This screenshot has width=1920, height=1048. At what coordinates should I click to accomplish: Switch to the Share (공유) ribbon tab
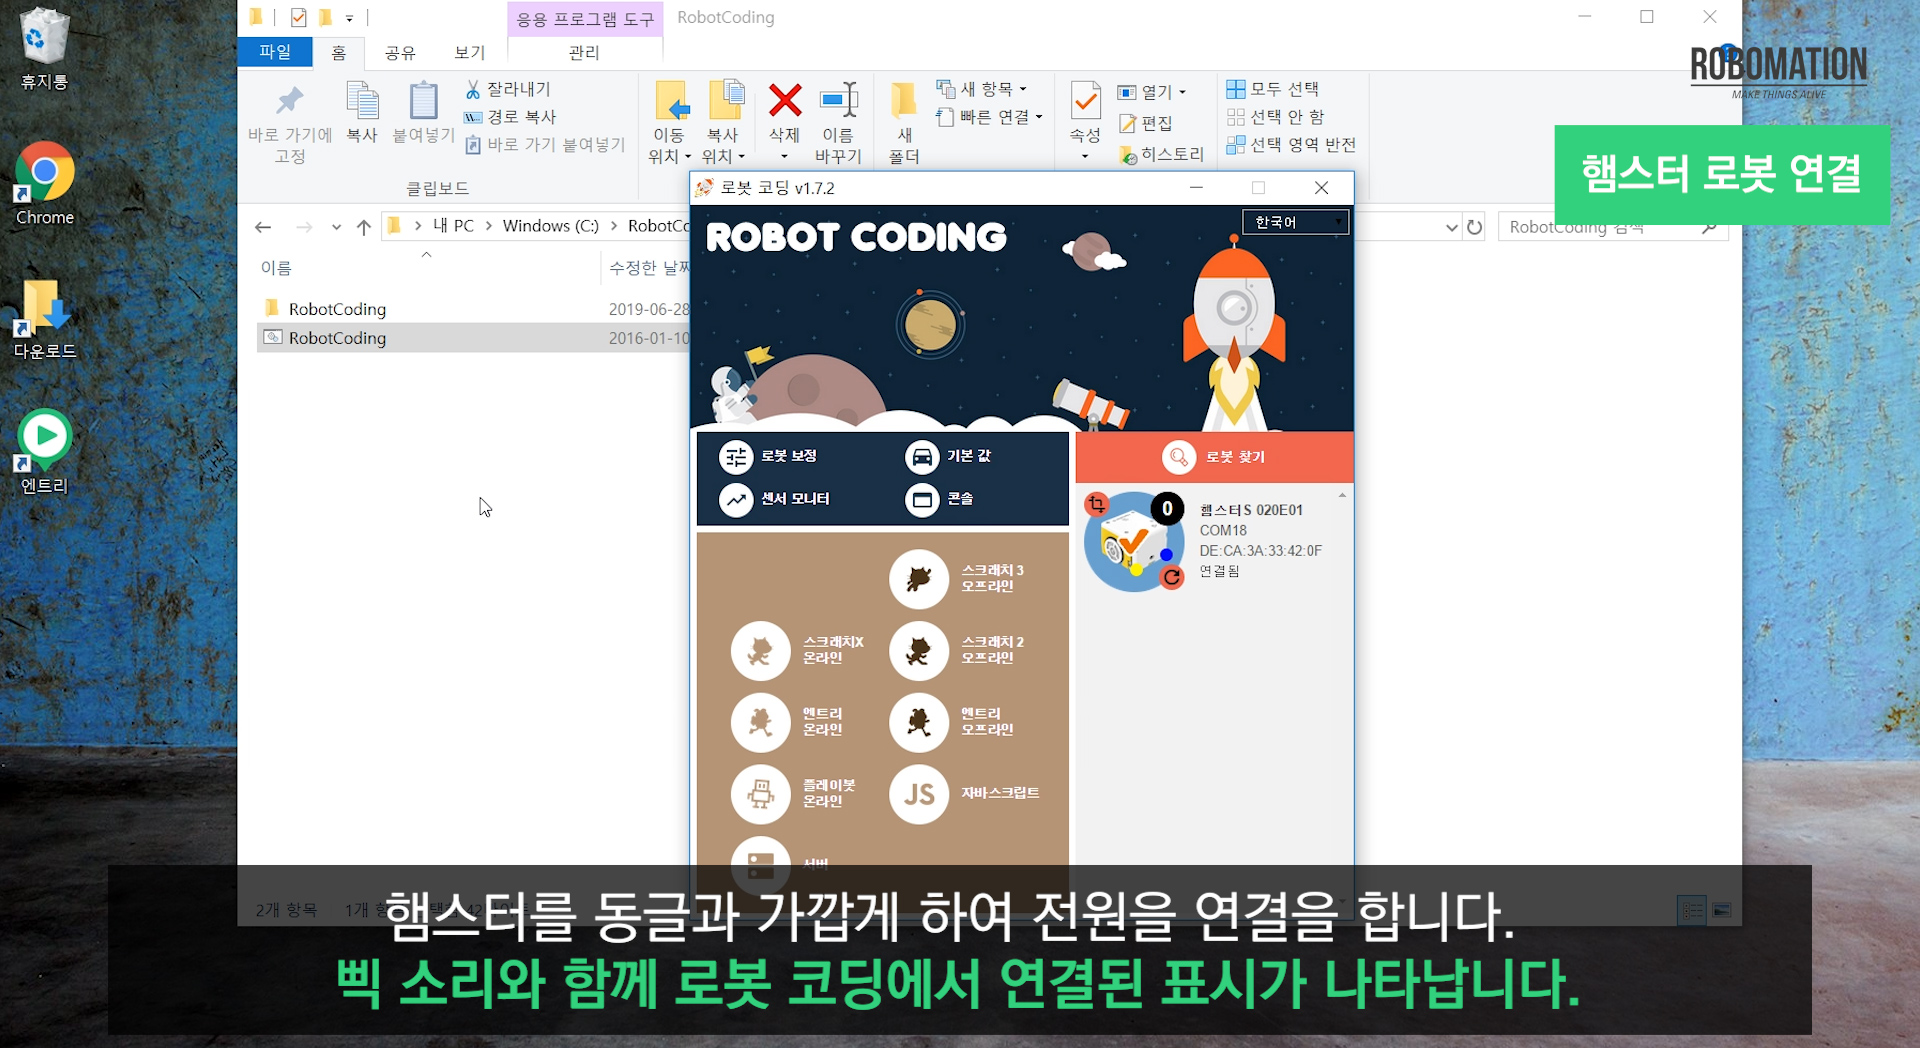(400, 52)
